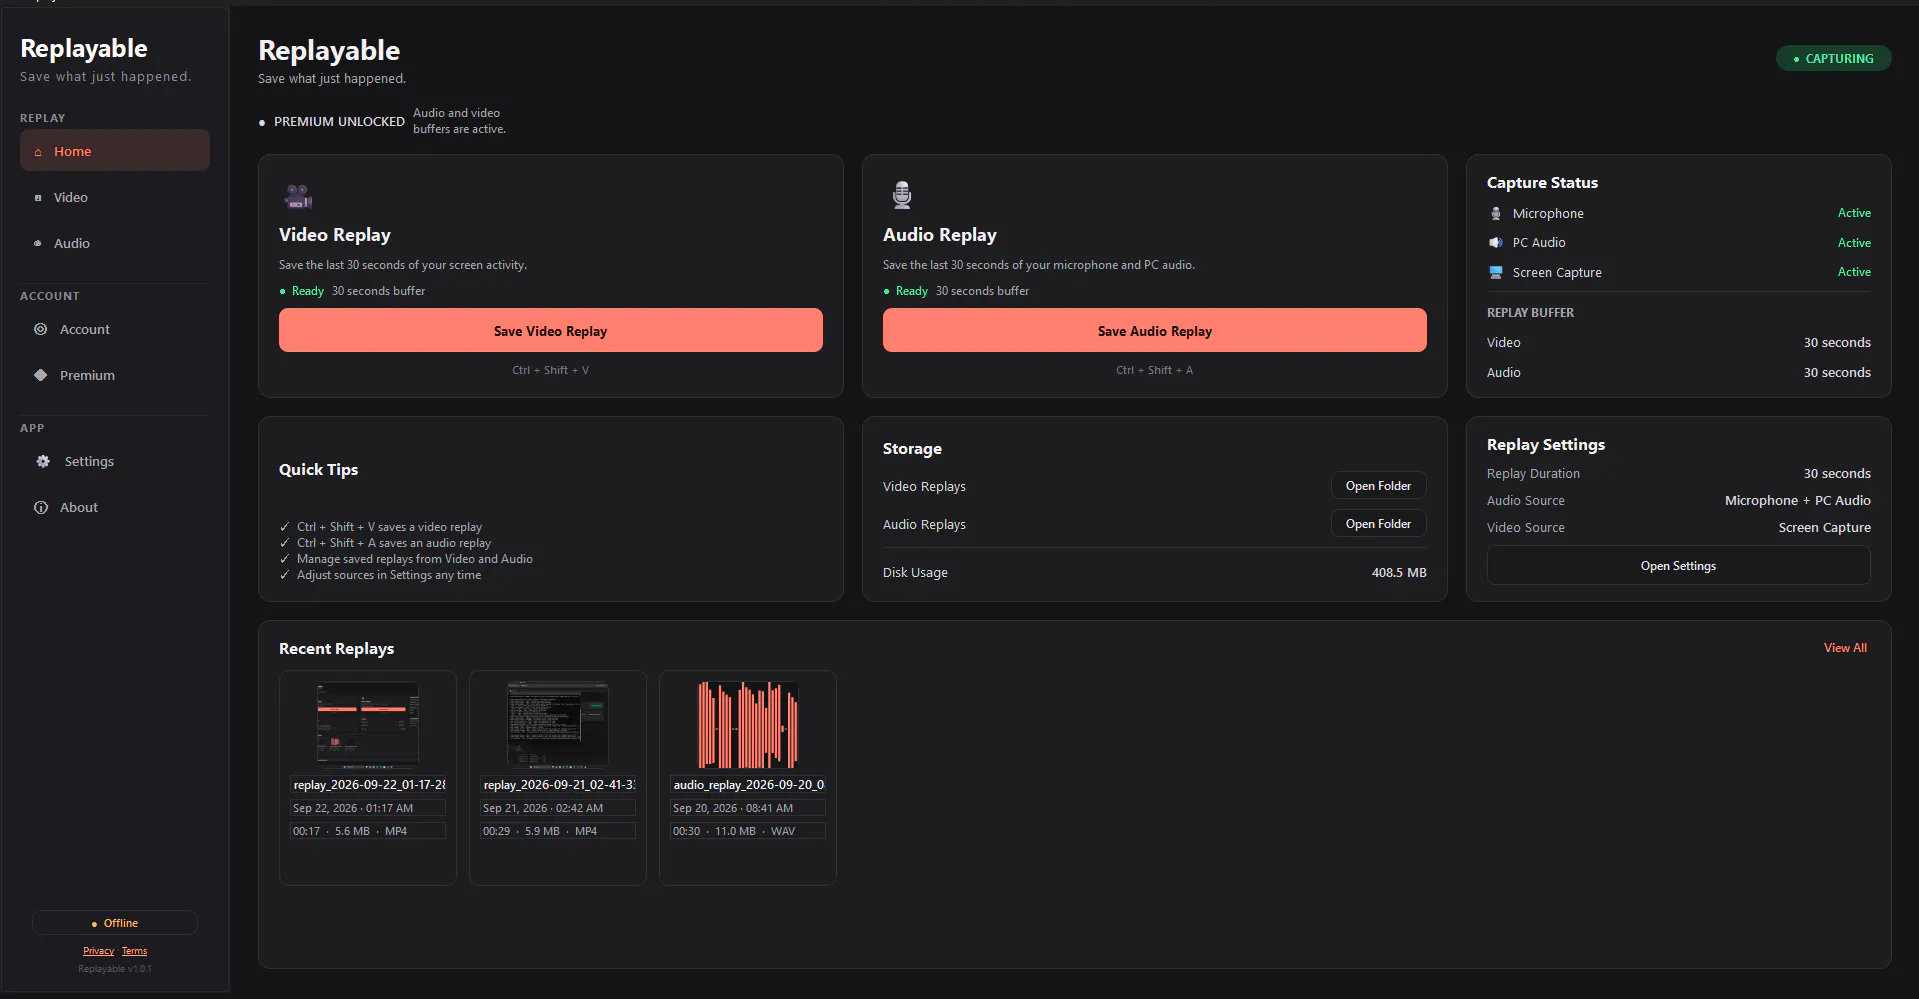Click the Premium diamond icon

tap(41, 375)
